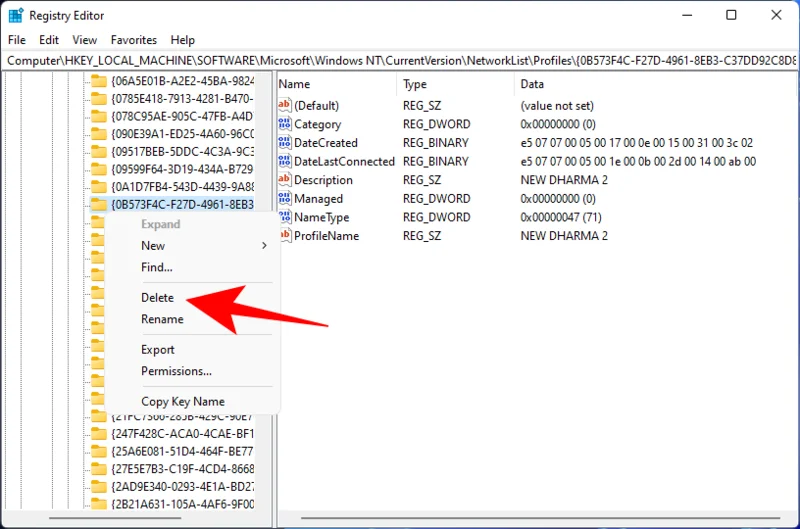Click the DateCreated binary value icon
800x529 pixels.
pyautogui.click(x=285, y=143)
